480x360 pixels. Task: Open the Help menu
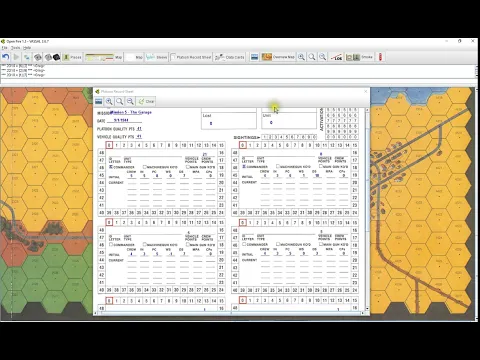click(27, 48)
